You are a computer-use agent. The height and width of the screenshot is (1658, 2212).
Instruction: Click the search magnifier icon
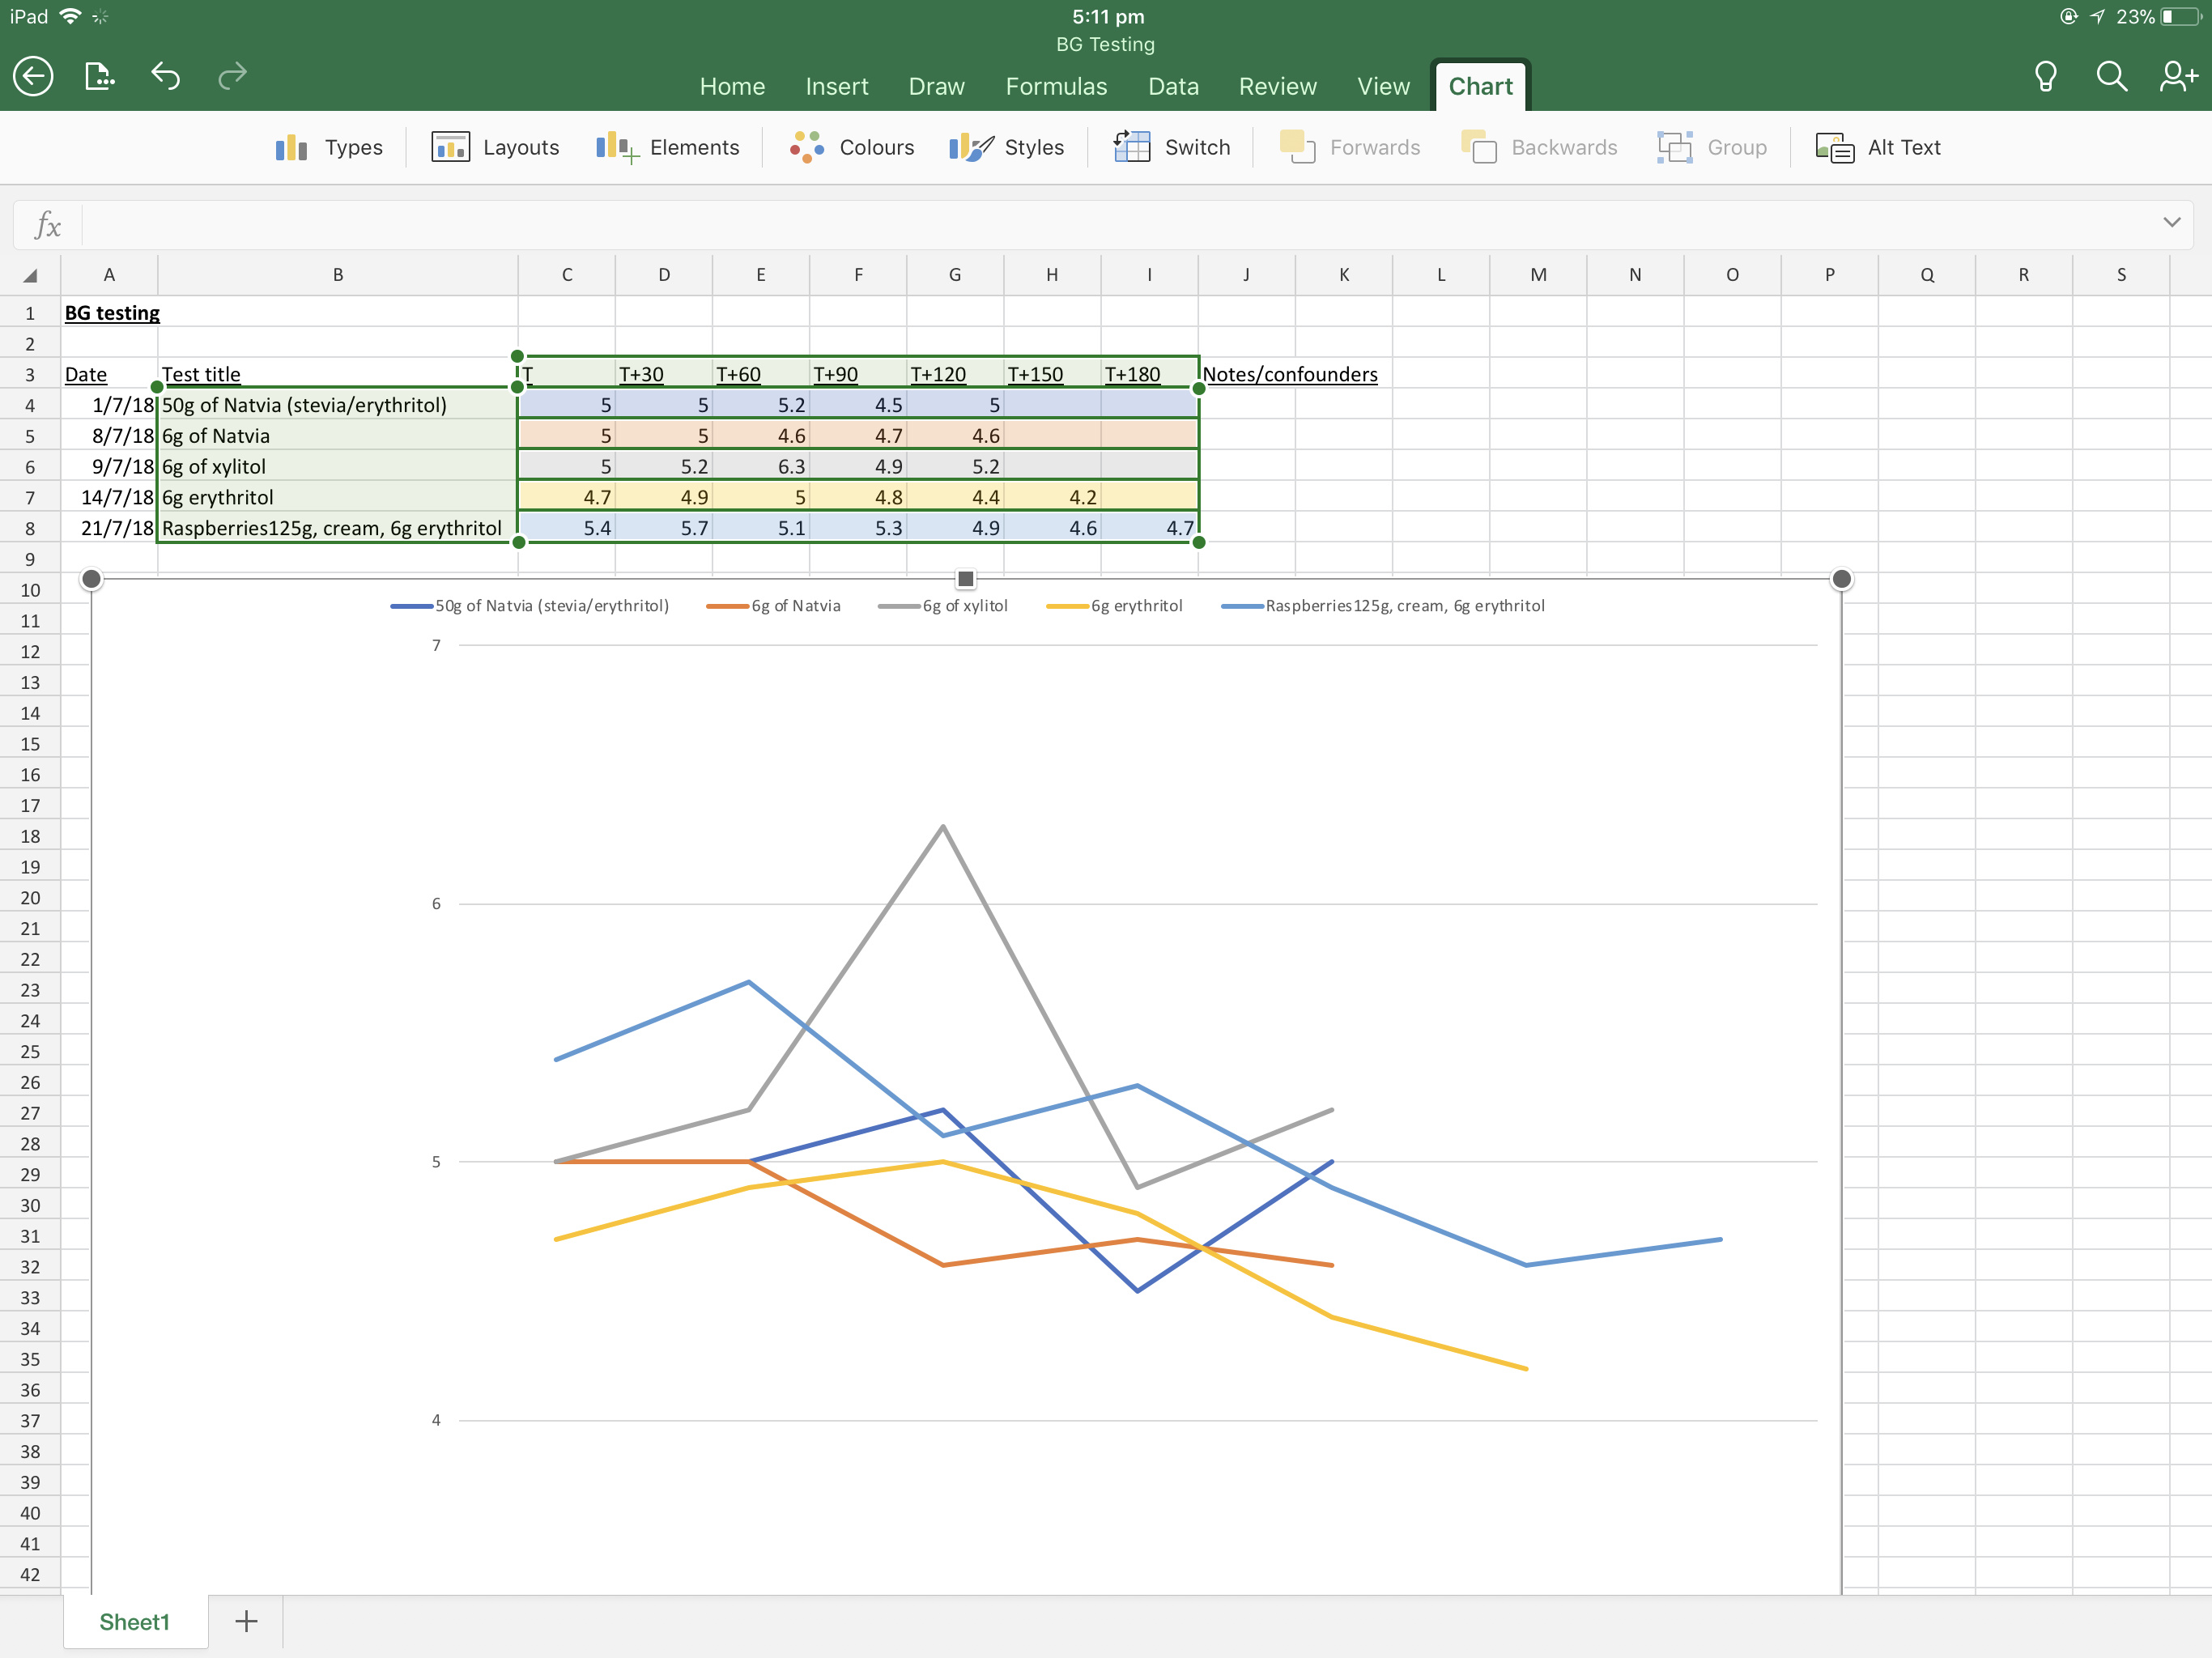[x=2111, y=76]
